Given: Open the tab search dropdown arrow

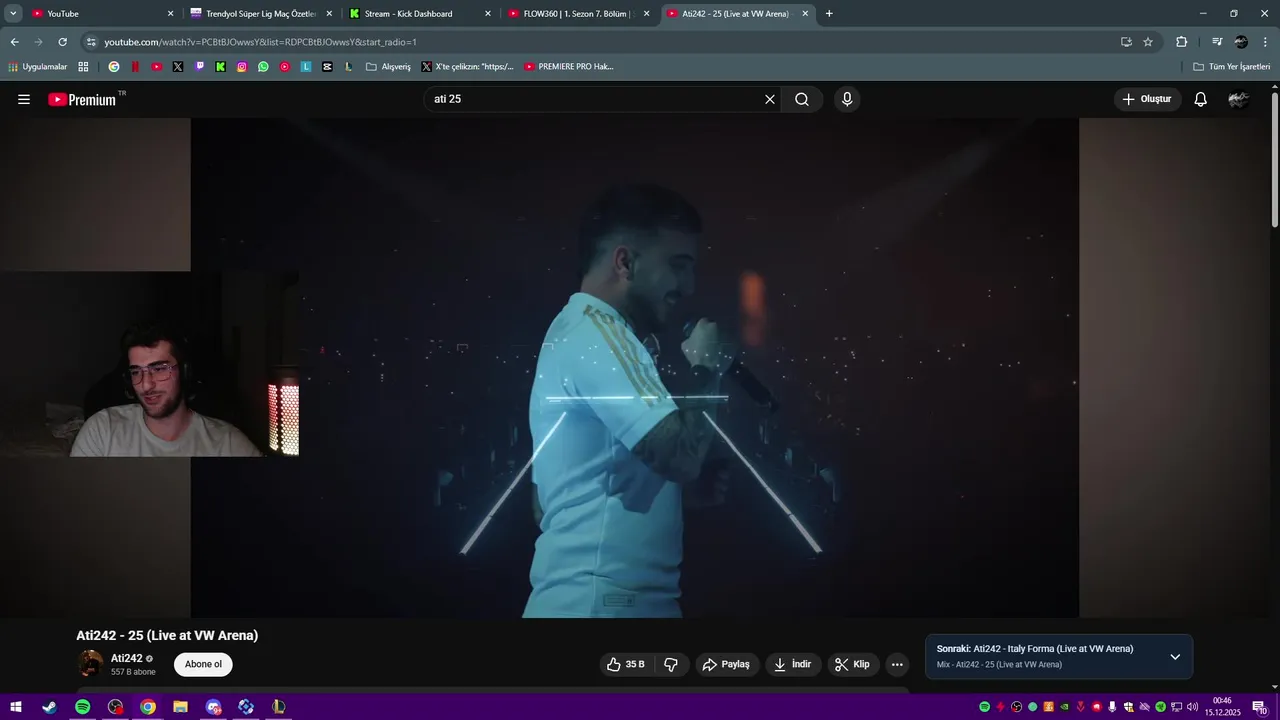Looking at the screenshot, I should coord(13,14).
